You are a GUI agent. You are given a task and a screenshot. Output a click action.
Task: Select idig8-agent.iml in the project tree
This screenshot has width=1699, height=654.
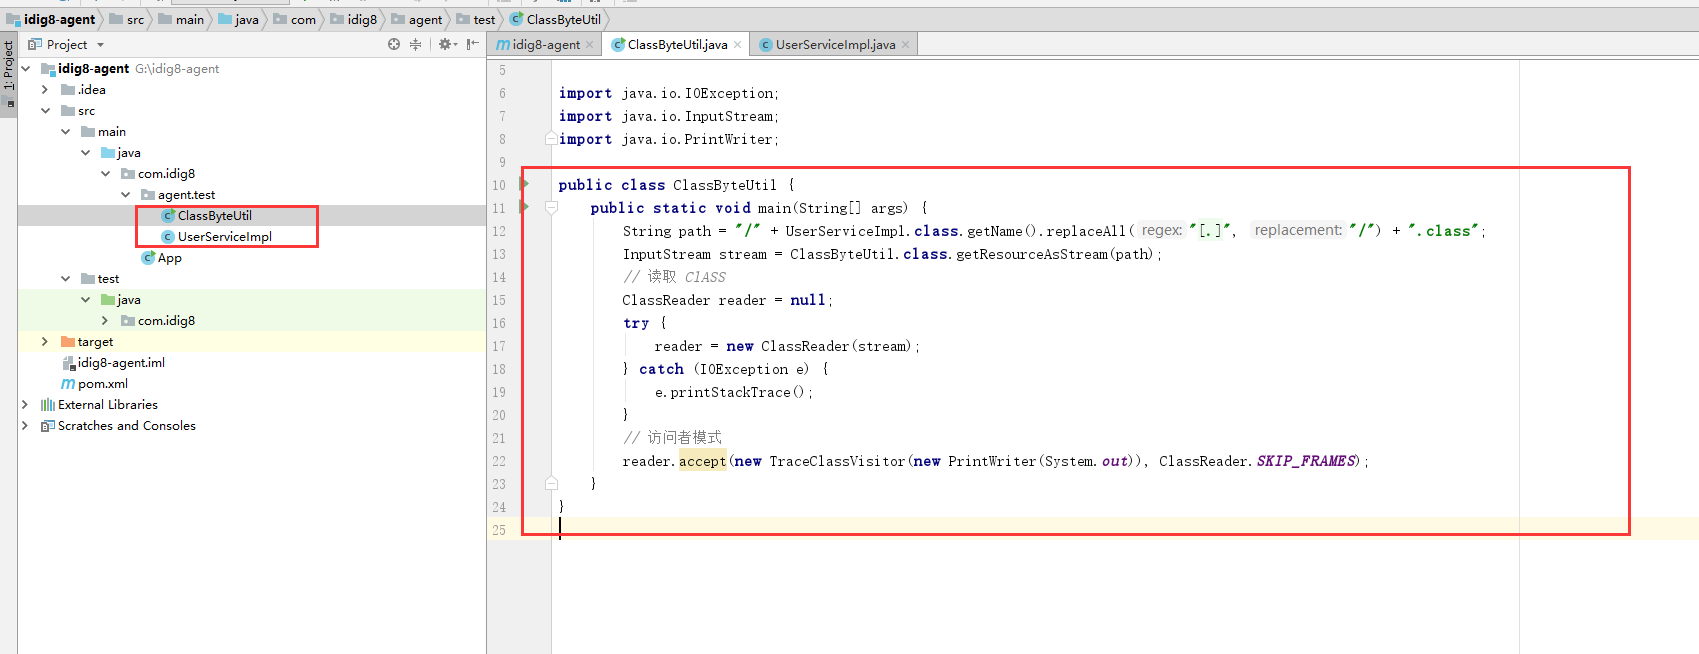pyautogui.click(x=121, y=363)
